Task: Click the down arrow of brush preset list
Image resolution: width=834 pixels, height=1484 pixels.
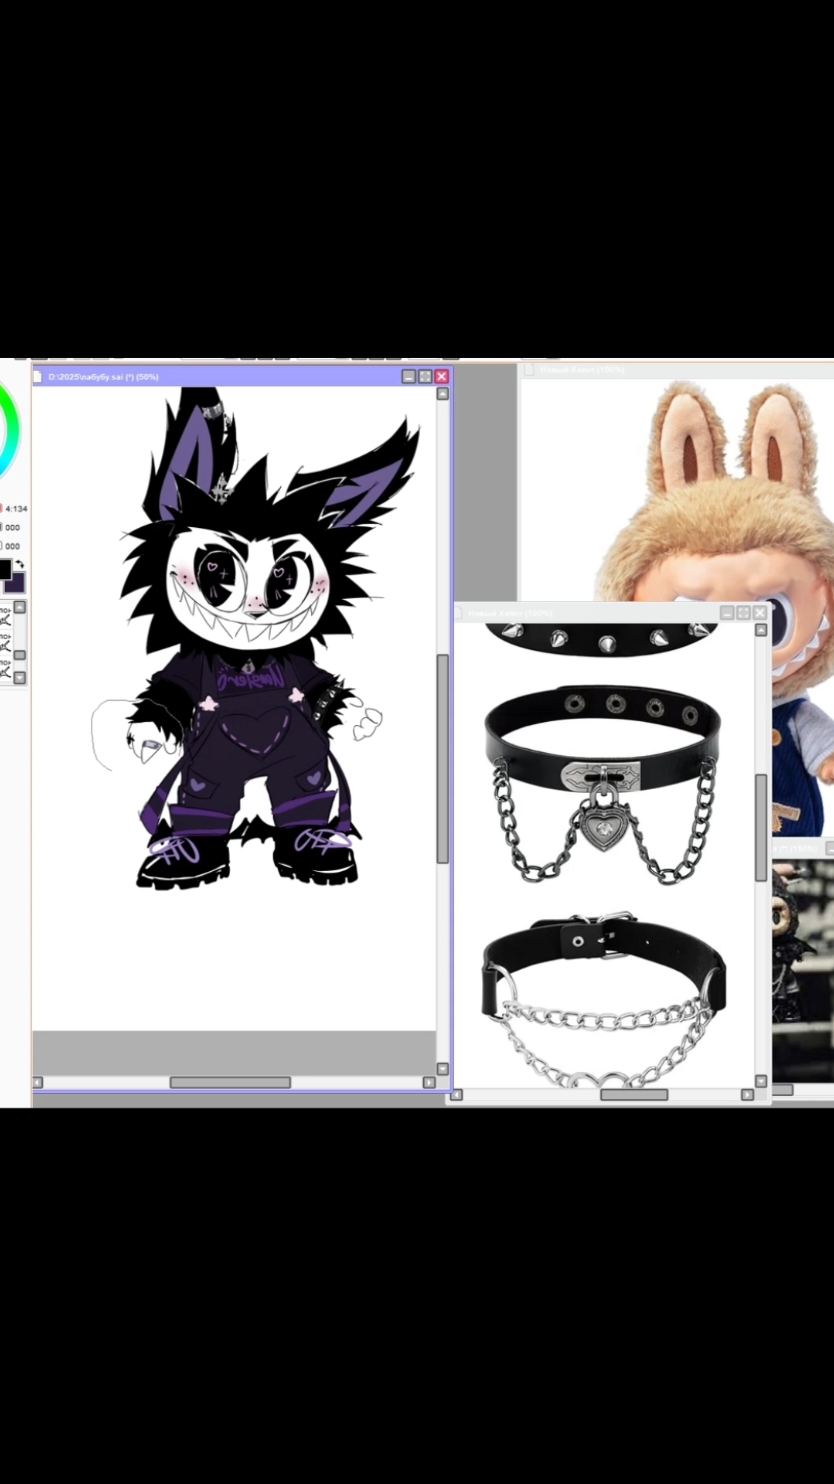Action: point(20,677)
